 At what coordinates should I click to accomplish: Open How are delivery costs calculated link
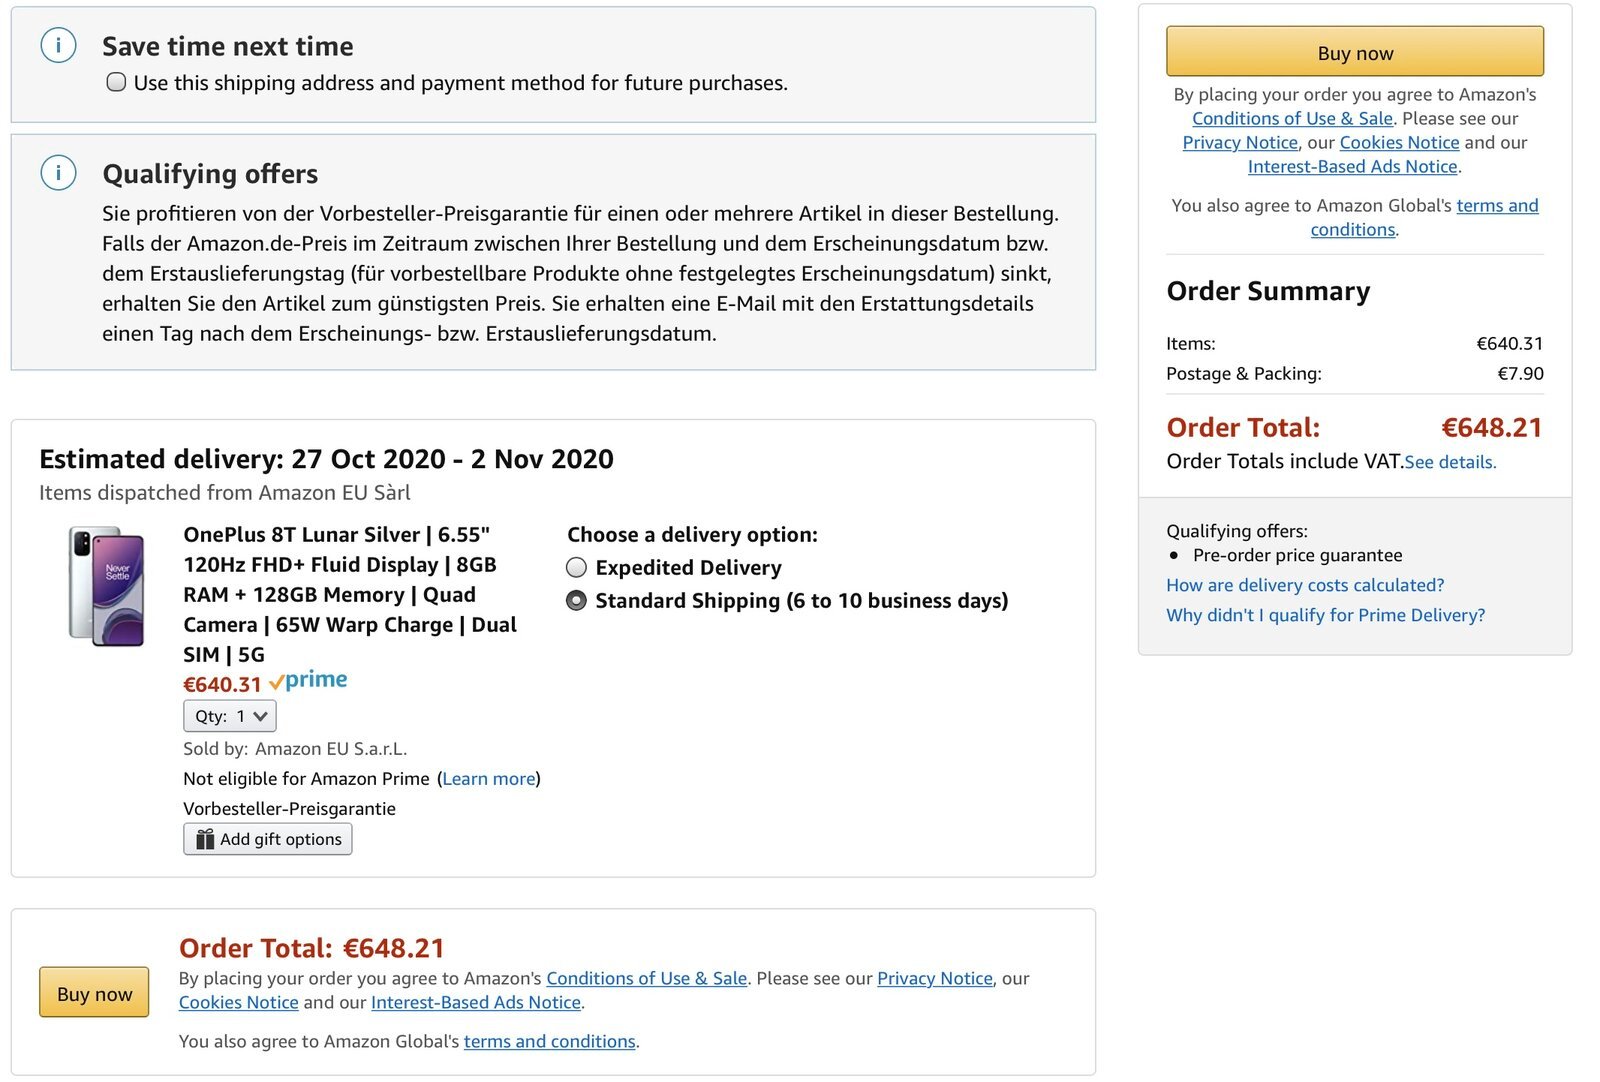(x=1305, y=585)
